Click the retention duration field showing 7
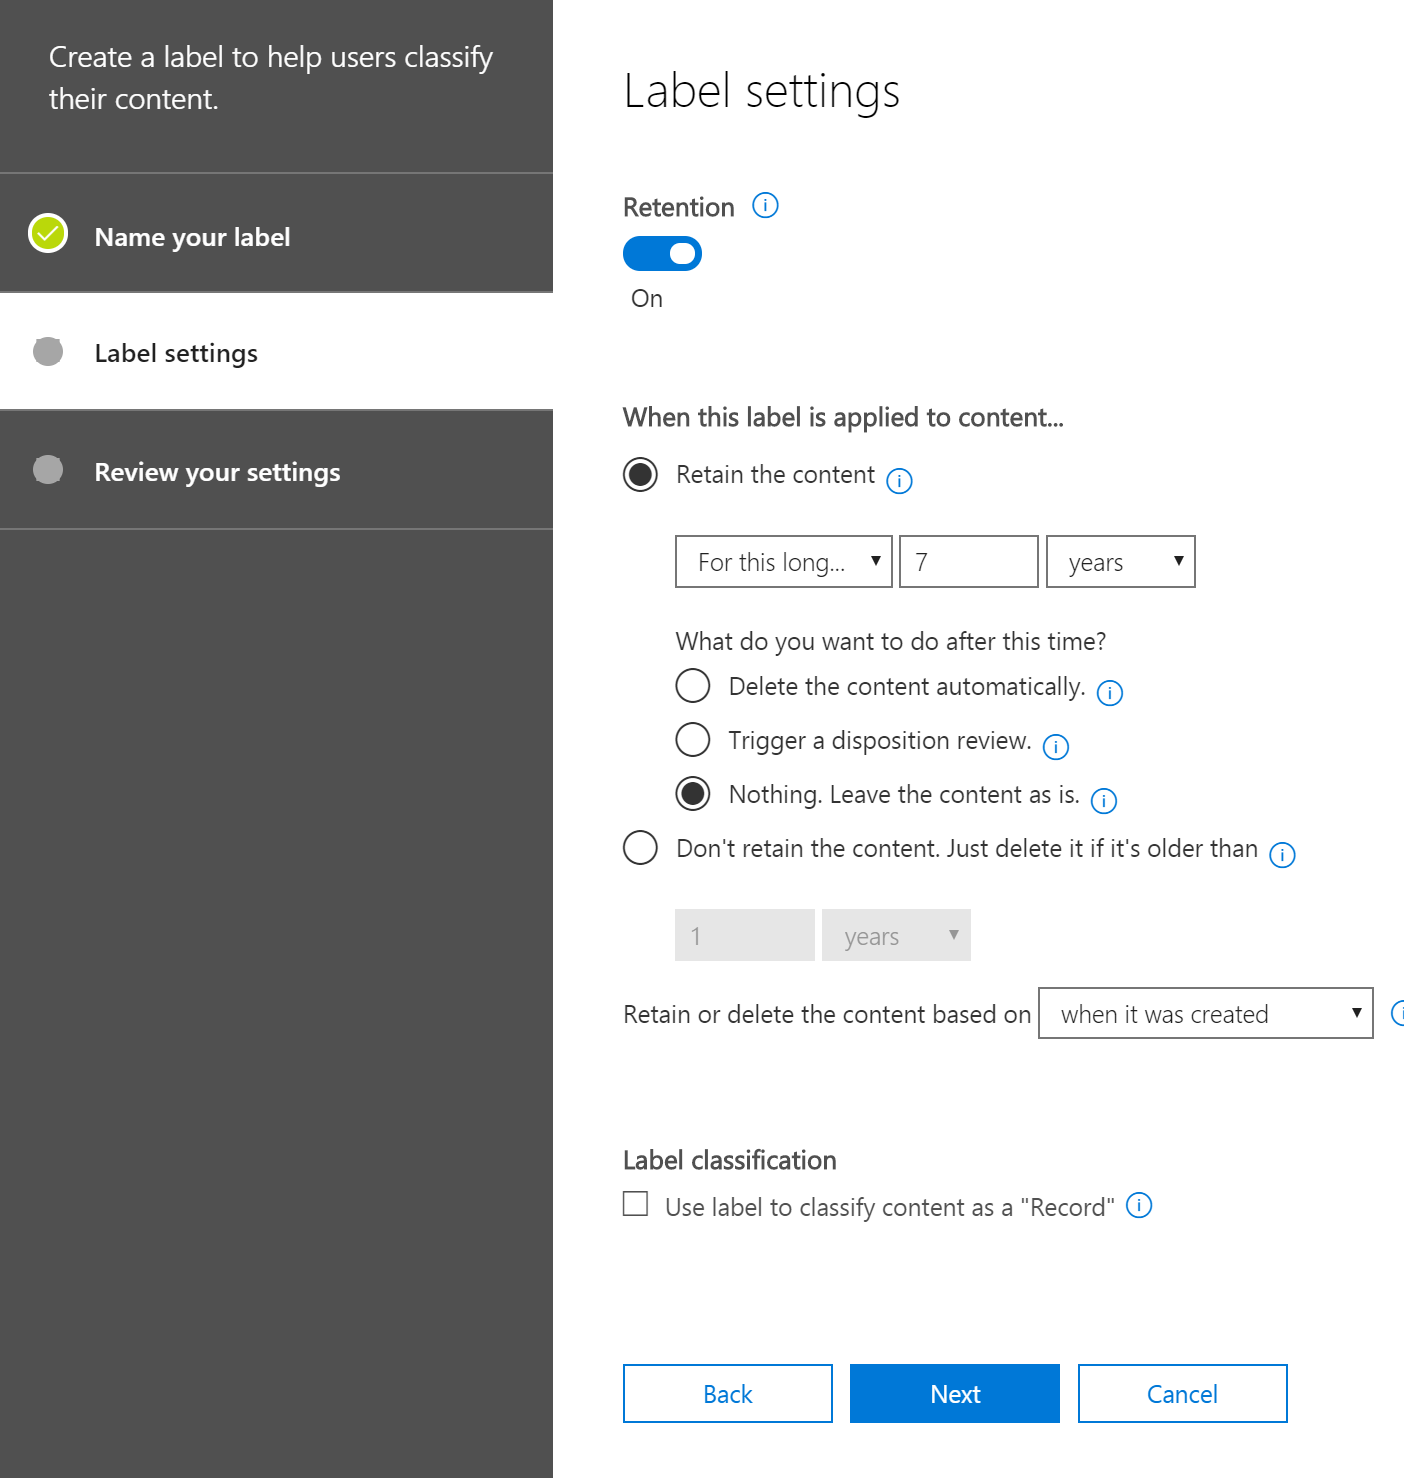This screenshot has width=1404, height=1478. coord(968,562)
